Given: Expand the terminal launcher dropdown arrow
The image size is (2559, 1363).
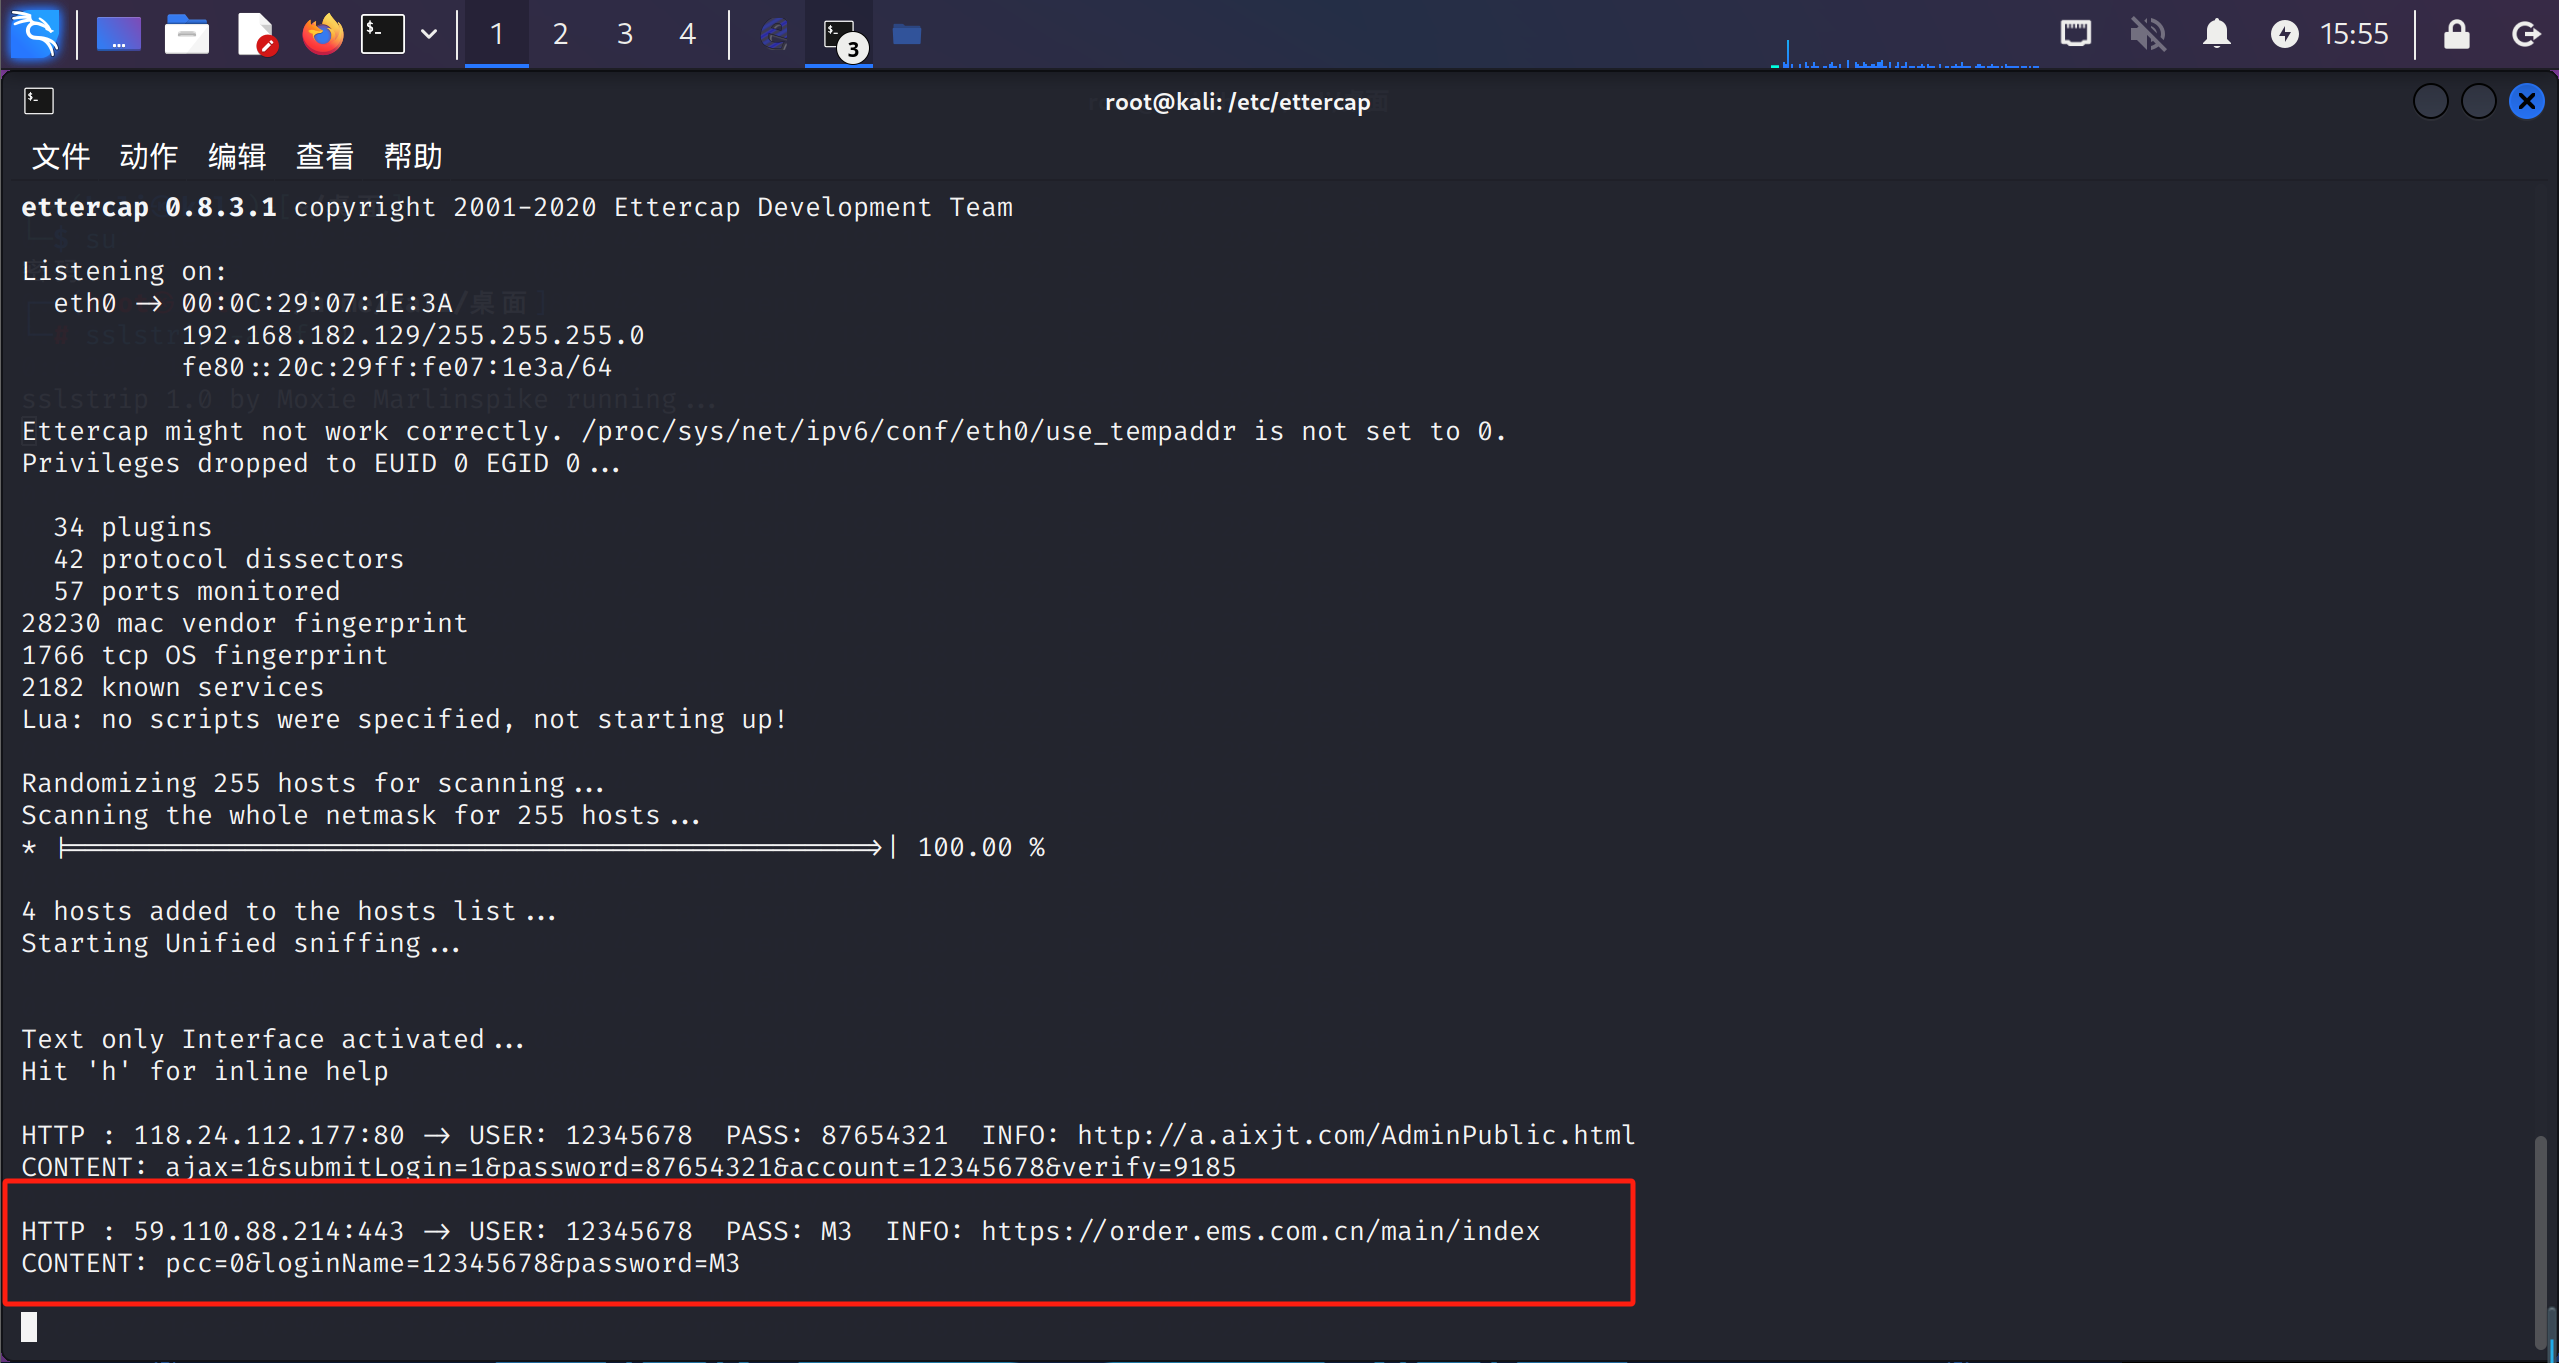Looking at the screenshot, I should pyautogui.click(x=429, y=34).
